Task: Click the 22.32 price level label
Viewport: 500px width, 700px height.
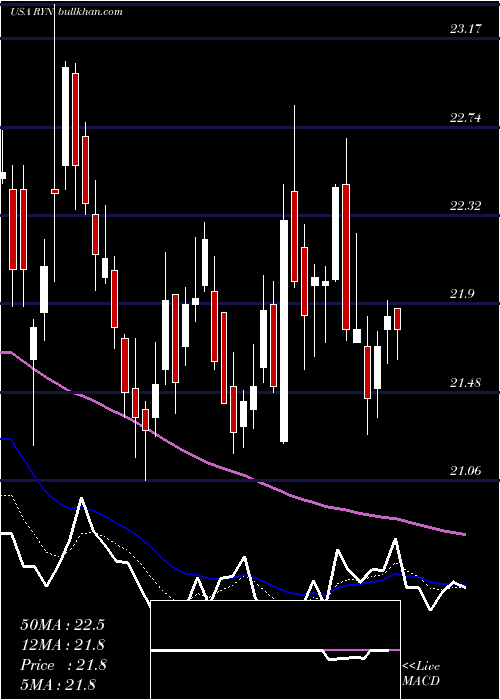Action: pos(466,206)
